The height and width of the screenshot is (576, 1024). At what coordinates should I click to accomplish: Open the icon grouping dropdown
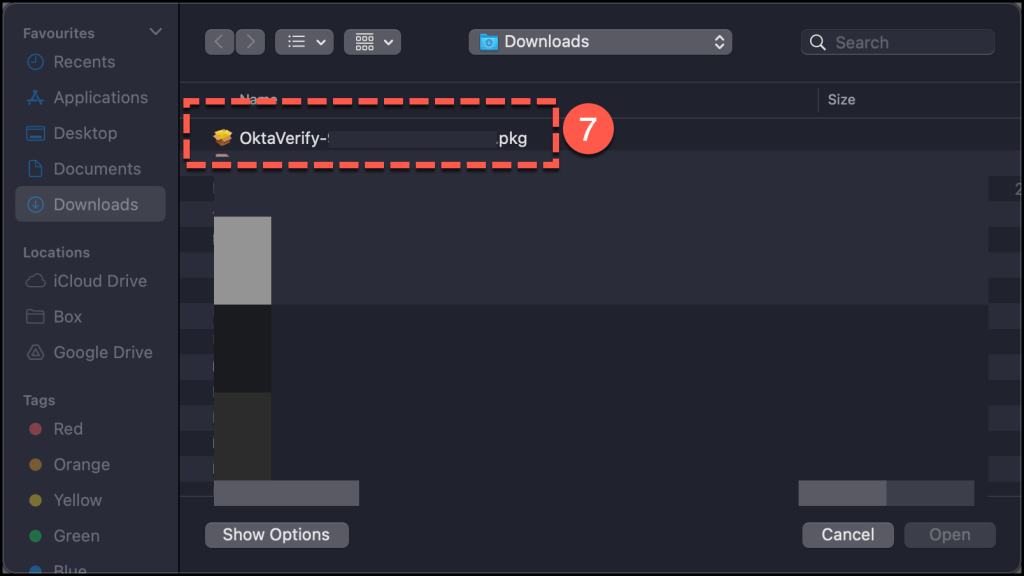(372, 42)
